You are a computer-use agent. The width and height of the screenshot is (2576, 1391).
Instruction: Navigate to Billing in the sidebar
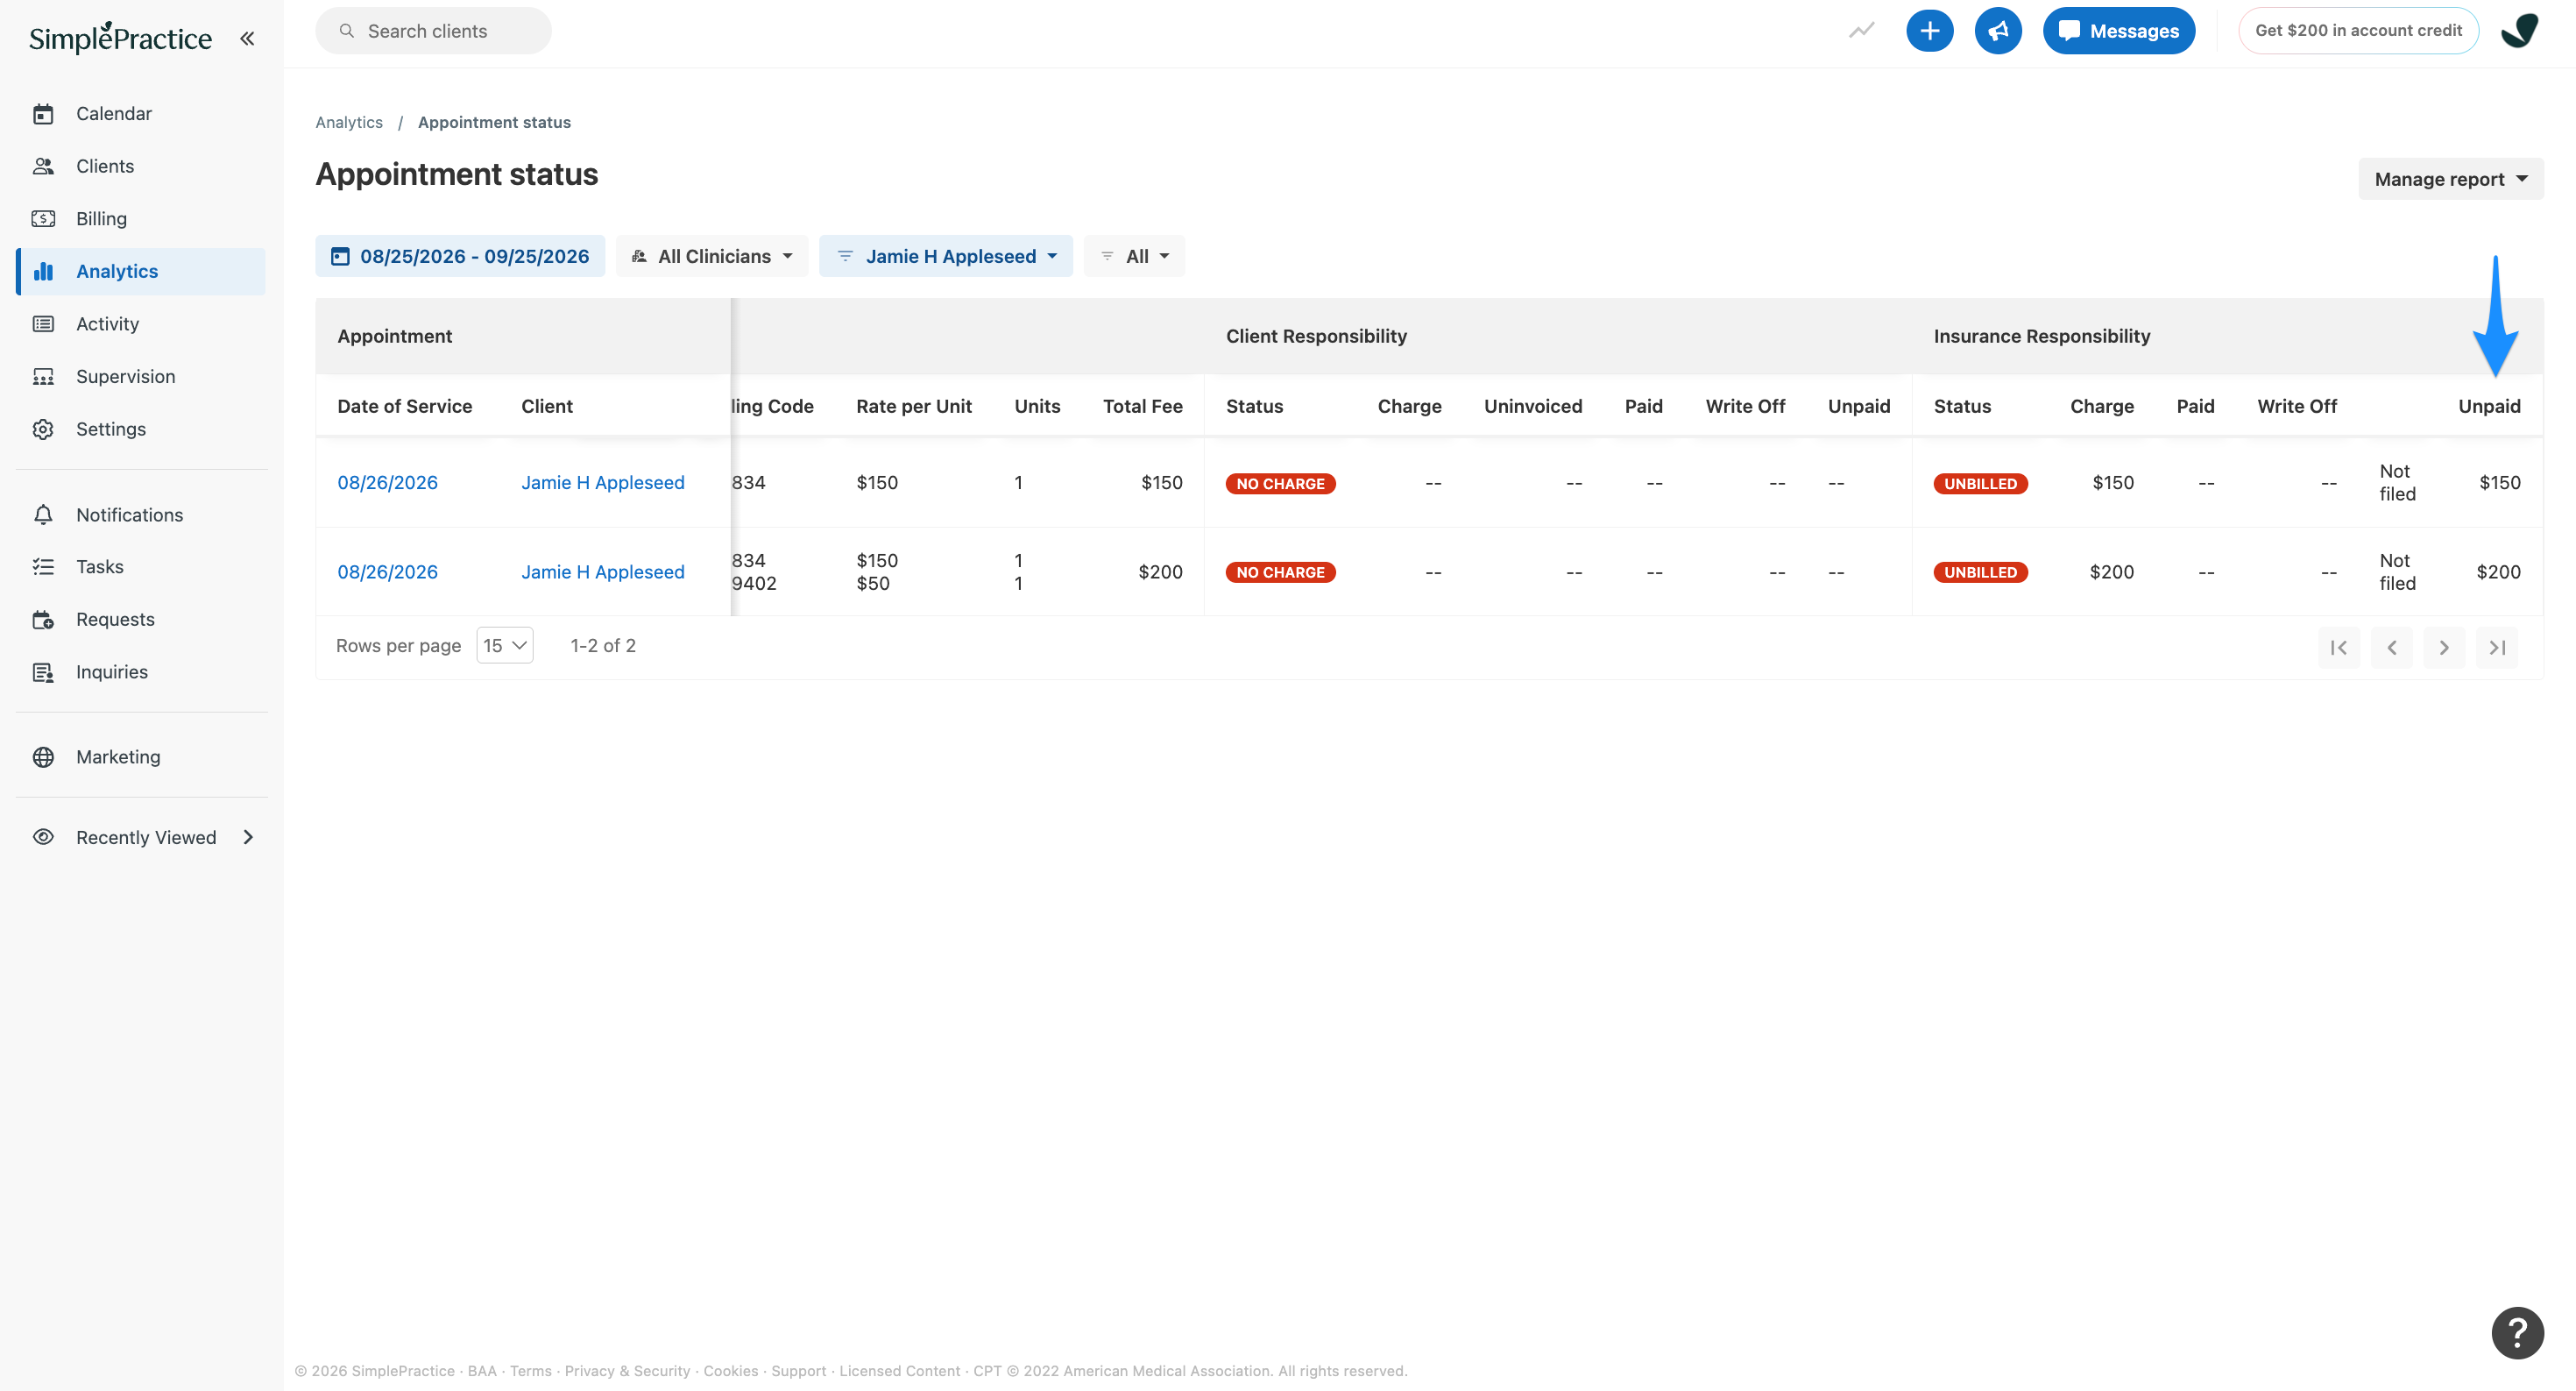141,219
